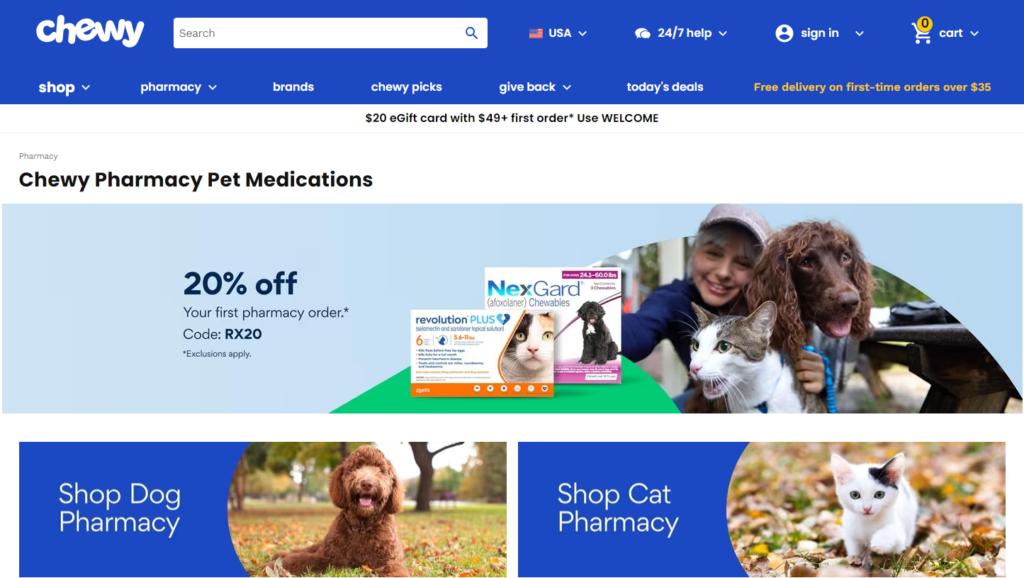This screenshot has width=1024, height=578.
Task: Click the cart item count badge
Action: click(925, 24)
